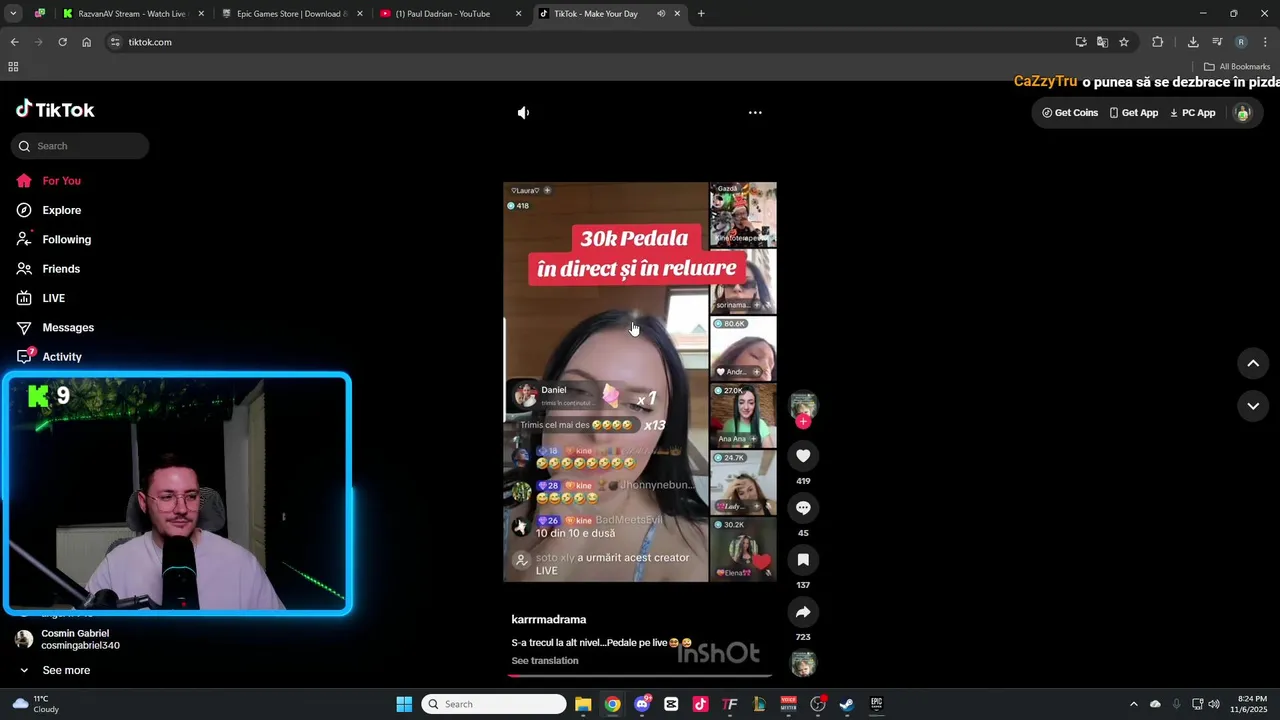The image size is (1280, 720).
Task: Open the tab search dropdown
Action: (13, 14)
